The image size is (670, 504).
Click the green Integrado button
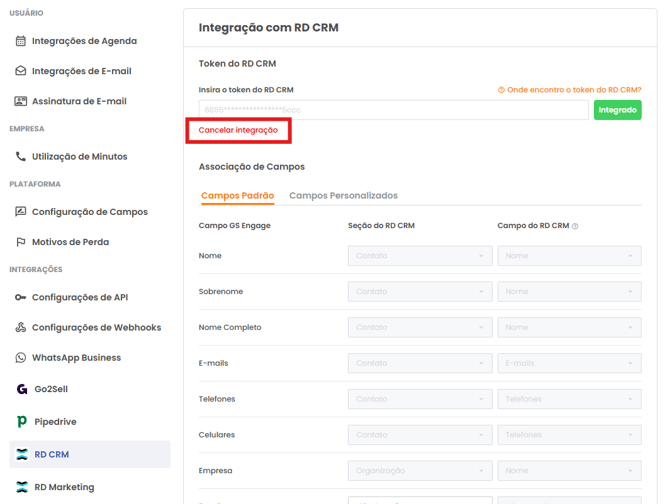point(617,110)
